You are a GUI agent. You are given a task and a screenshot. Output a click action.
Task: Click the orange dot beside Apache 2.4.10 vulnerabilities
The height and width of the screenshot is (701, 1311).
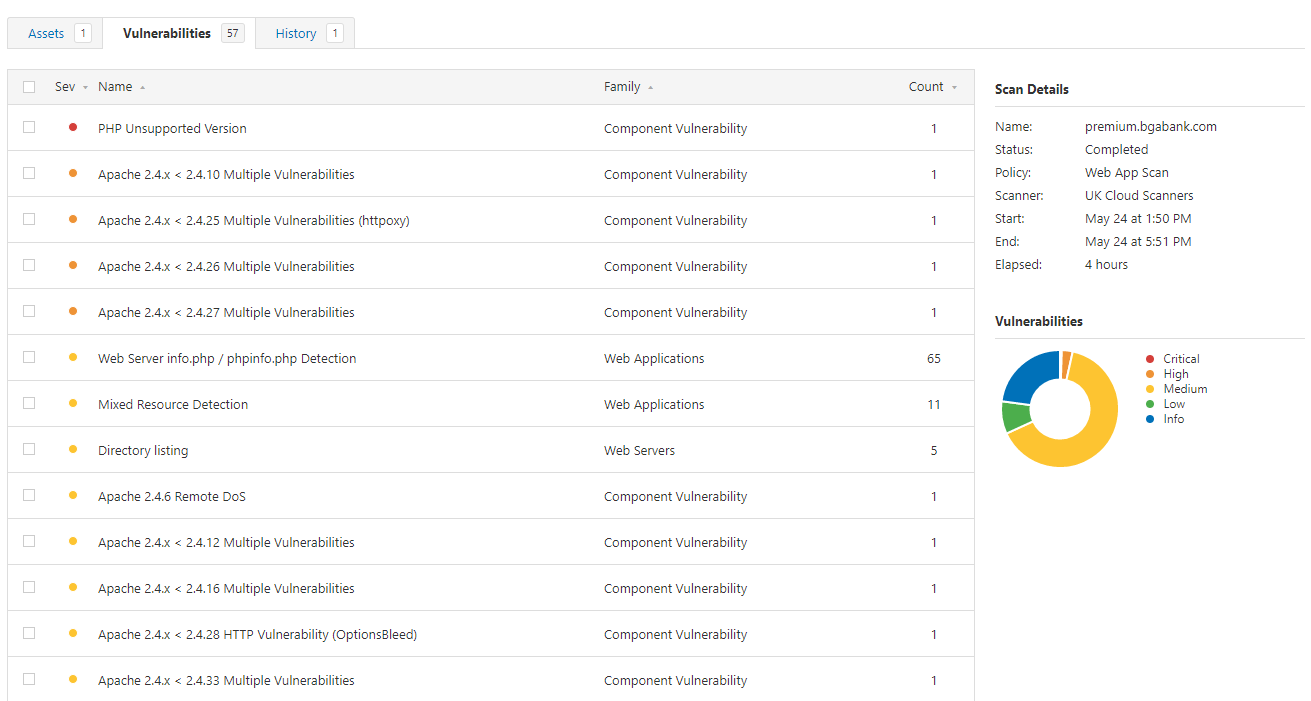73,173
